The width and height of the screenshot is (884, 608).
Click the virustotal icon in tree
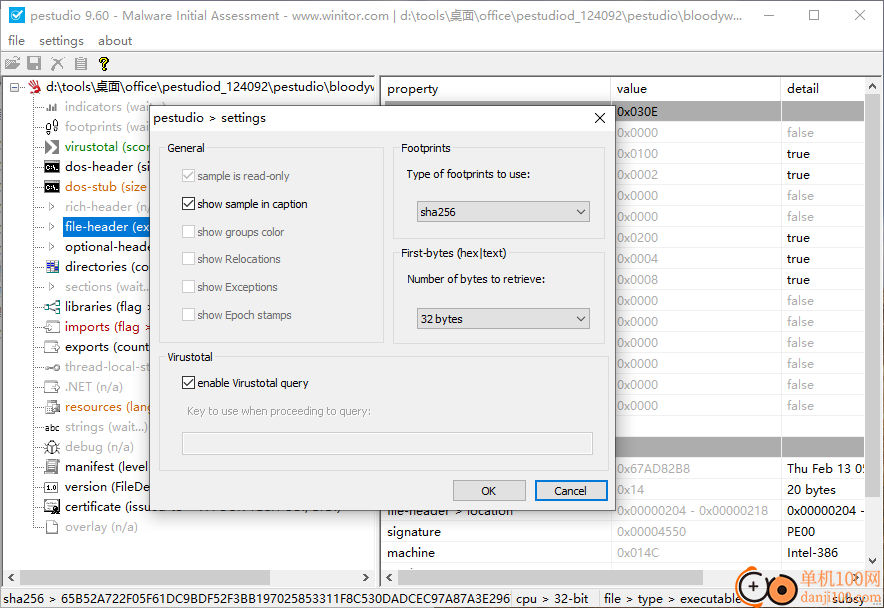[x=51, y=147]
